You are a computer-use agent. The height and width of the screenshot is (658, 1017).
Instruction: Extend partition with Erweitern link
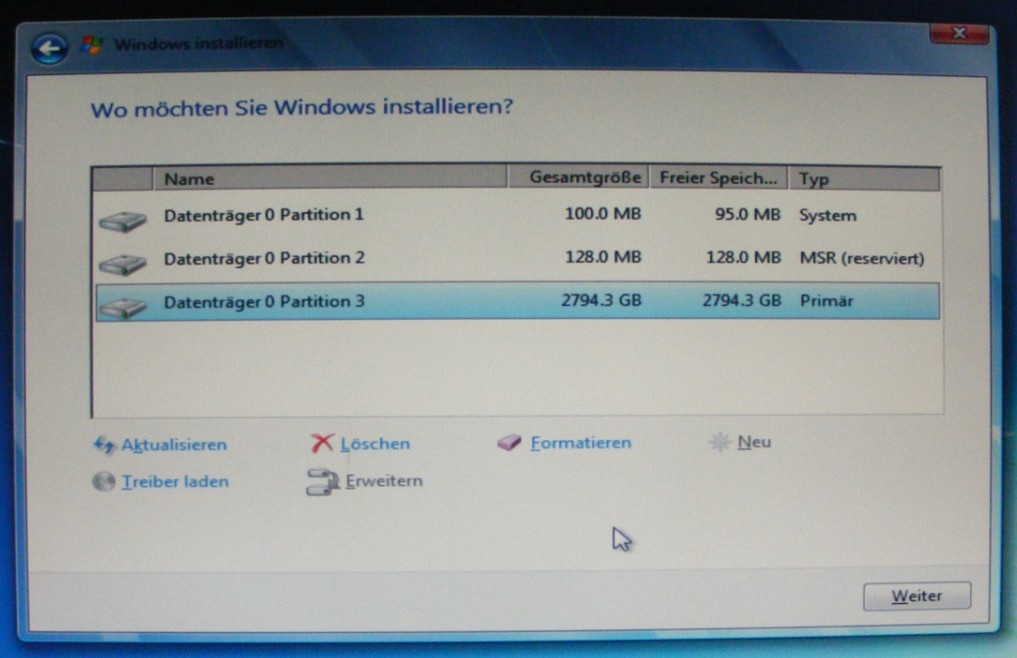(x=384, y=481)
